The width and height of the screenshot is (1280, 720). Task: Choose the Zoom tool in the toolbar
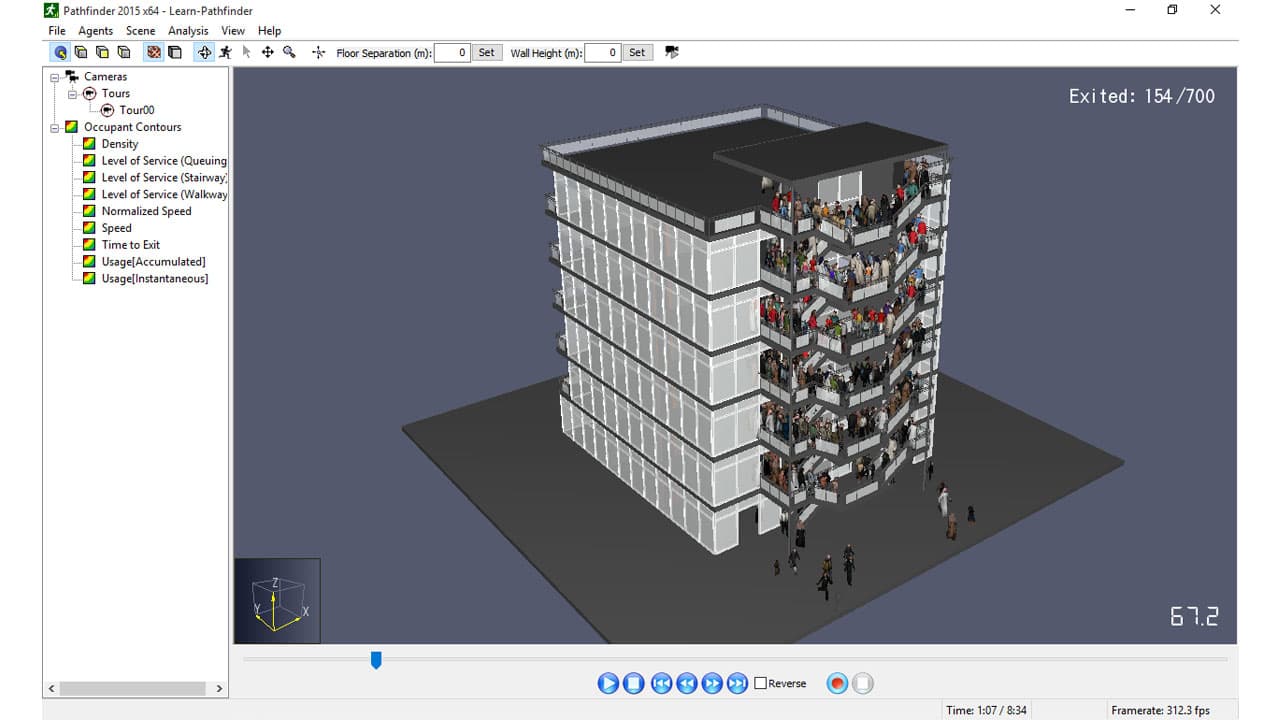click(289, 52)
